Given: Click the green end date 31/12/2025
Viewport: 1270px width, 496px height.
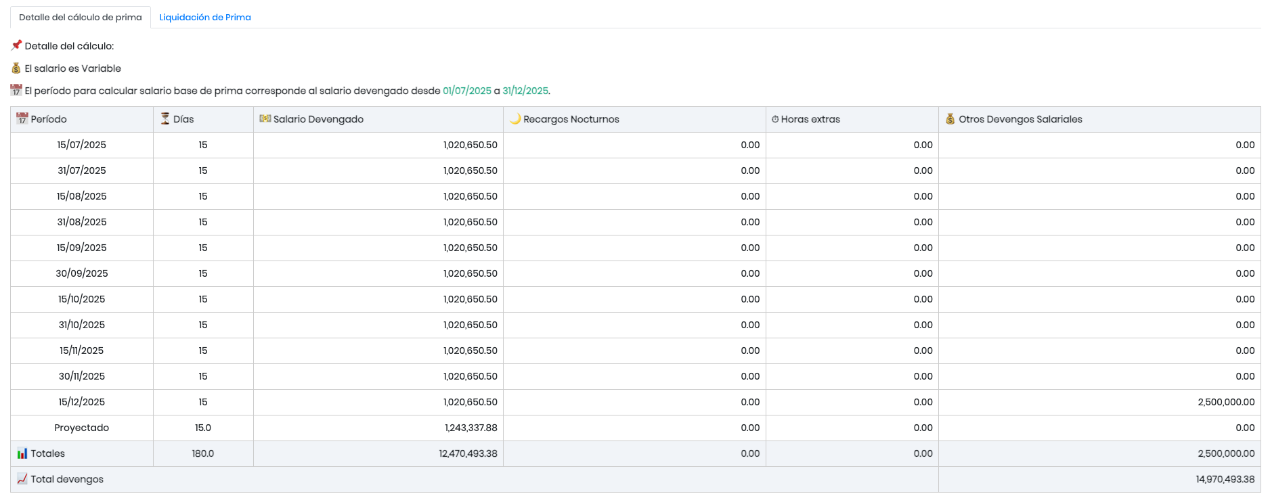Looking at the screenshot, I should (x=526, y=90).
